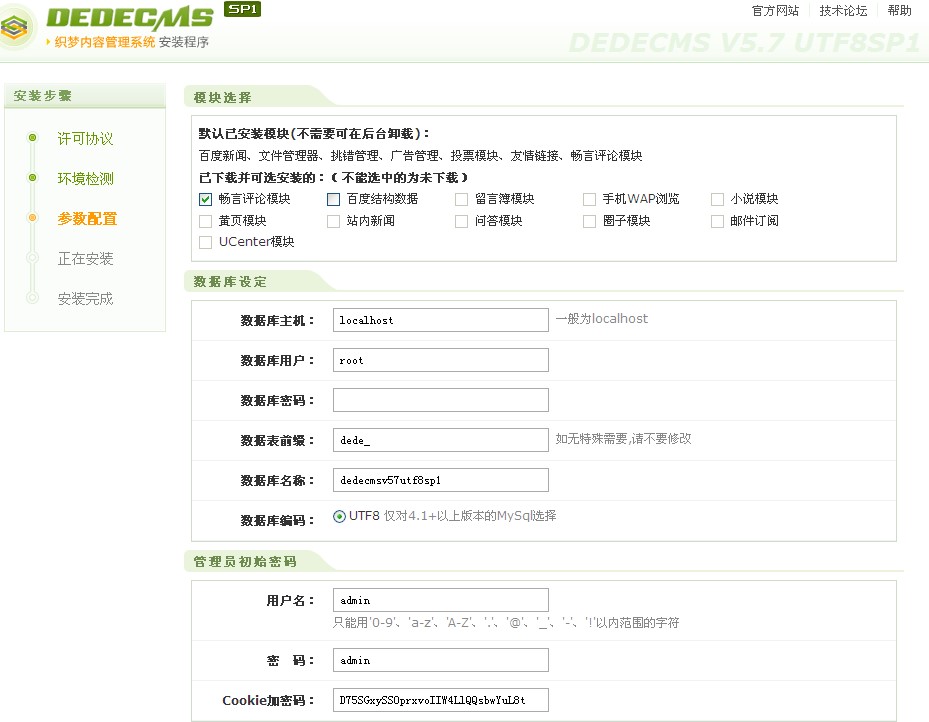Click the DEDECMS logo icon
This screenshot has width=929, height=722.
click(x=15, y=27)
